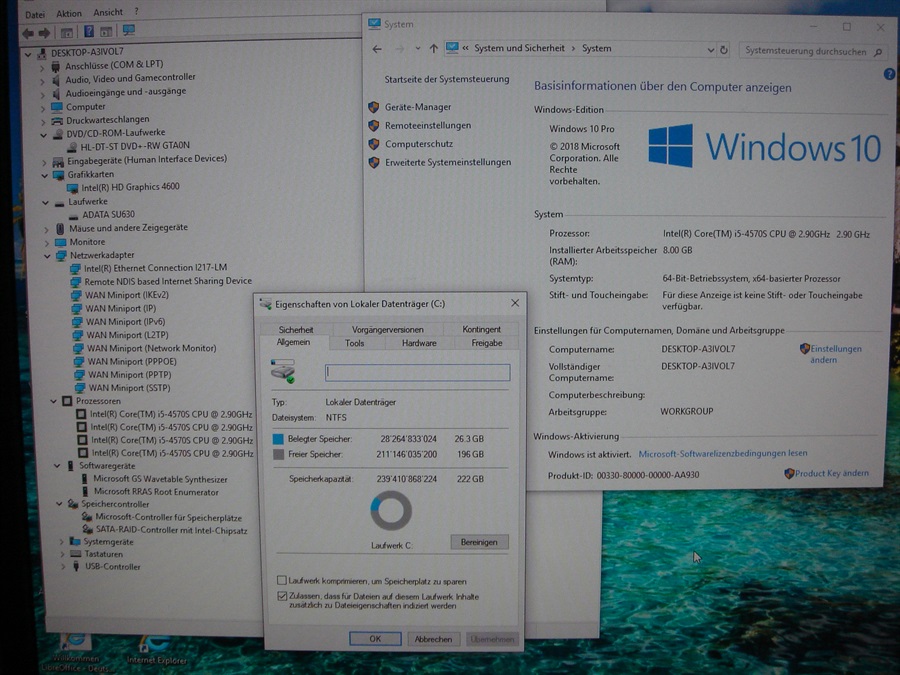Switch to the Sicherheit tab
This screenshot has height=675, width=900.
pyautogui.click(x=296, y=329)
